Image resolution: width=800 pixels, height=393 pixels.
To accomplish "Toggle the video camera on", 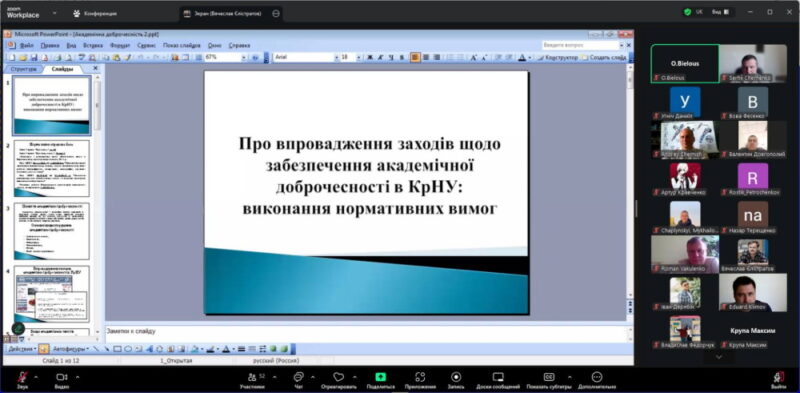I will pyautogui.click(x=61, y=377).
